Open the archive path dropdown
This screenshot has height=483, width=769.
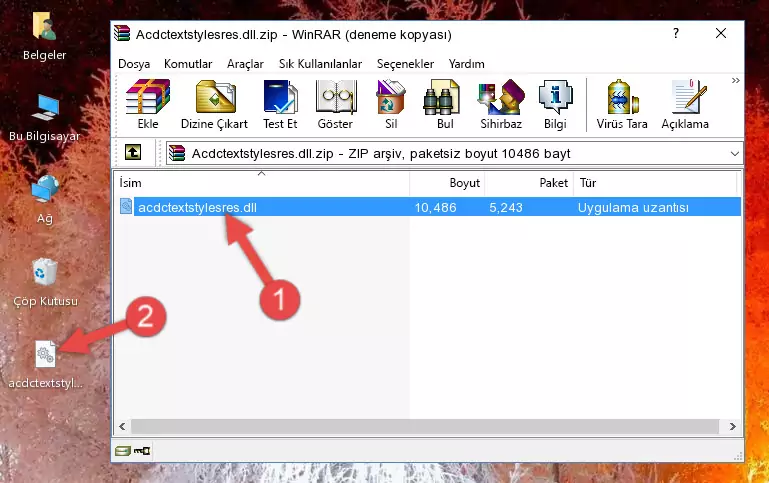pyautogui.click(x=734, y=153)
